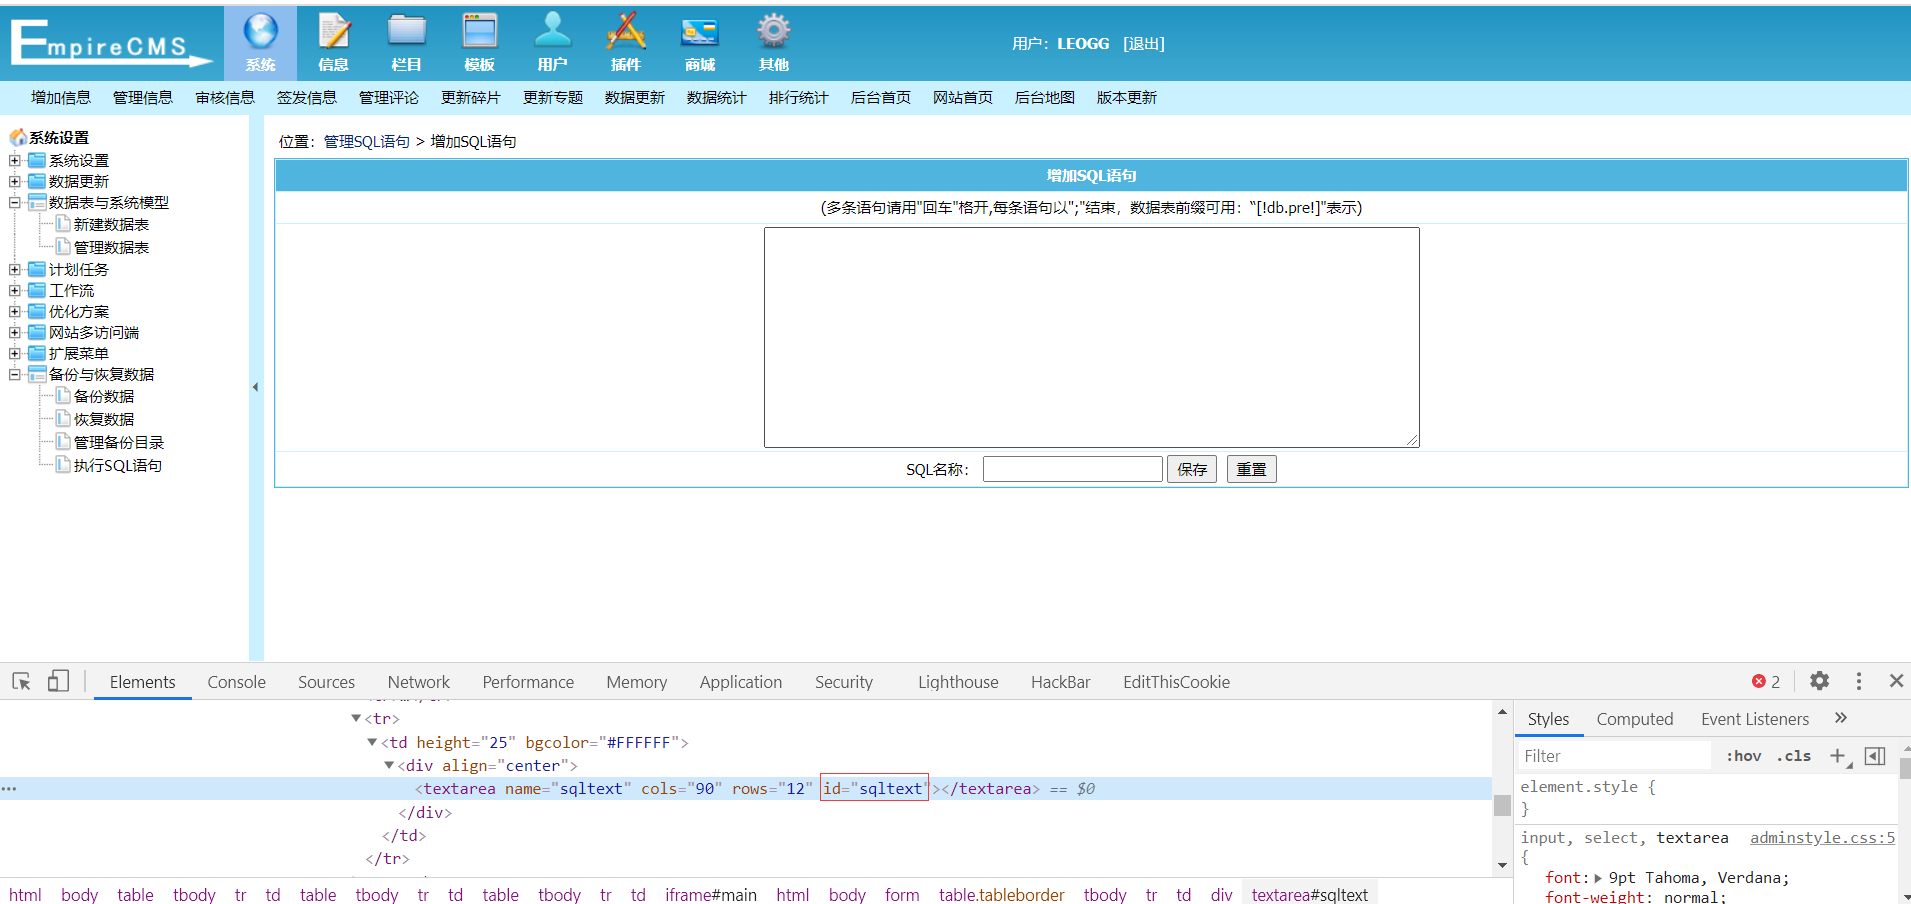This screenshot has height=904, width=1911.
Task: Click the 退出 logout link
Action: (1143, 44)
